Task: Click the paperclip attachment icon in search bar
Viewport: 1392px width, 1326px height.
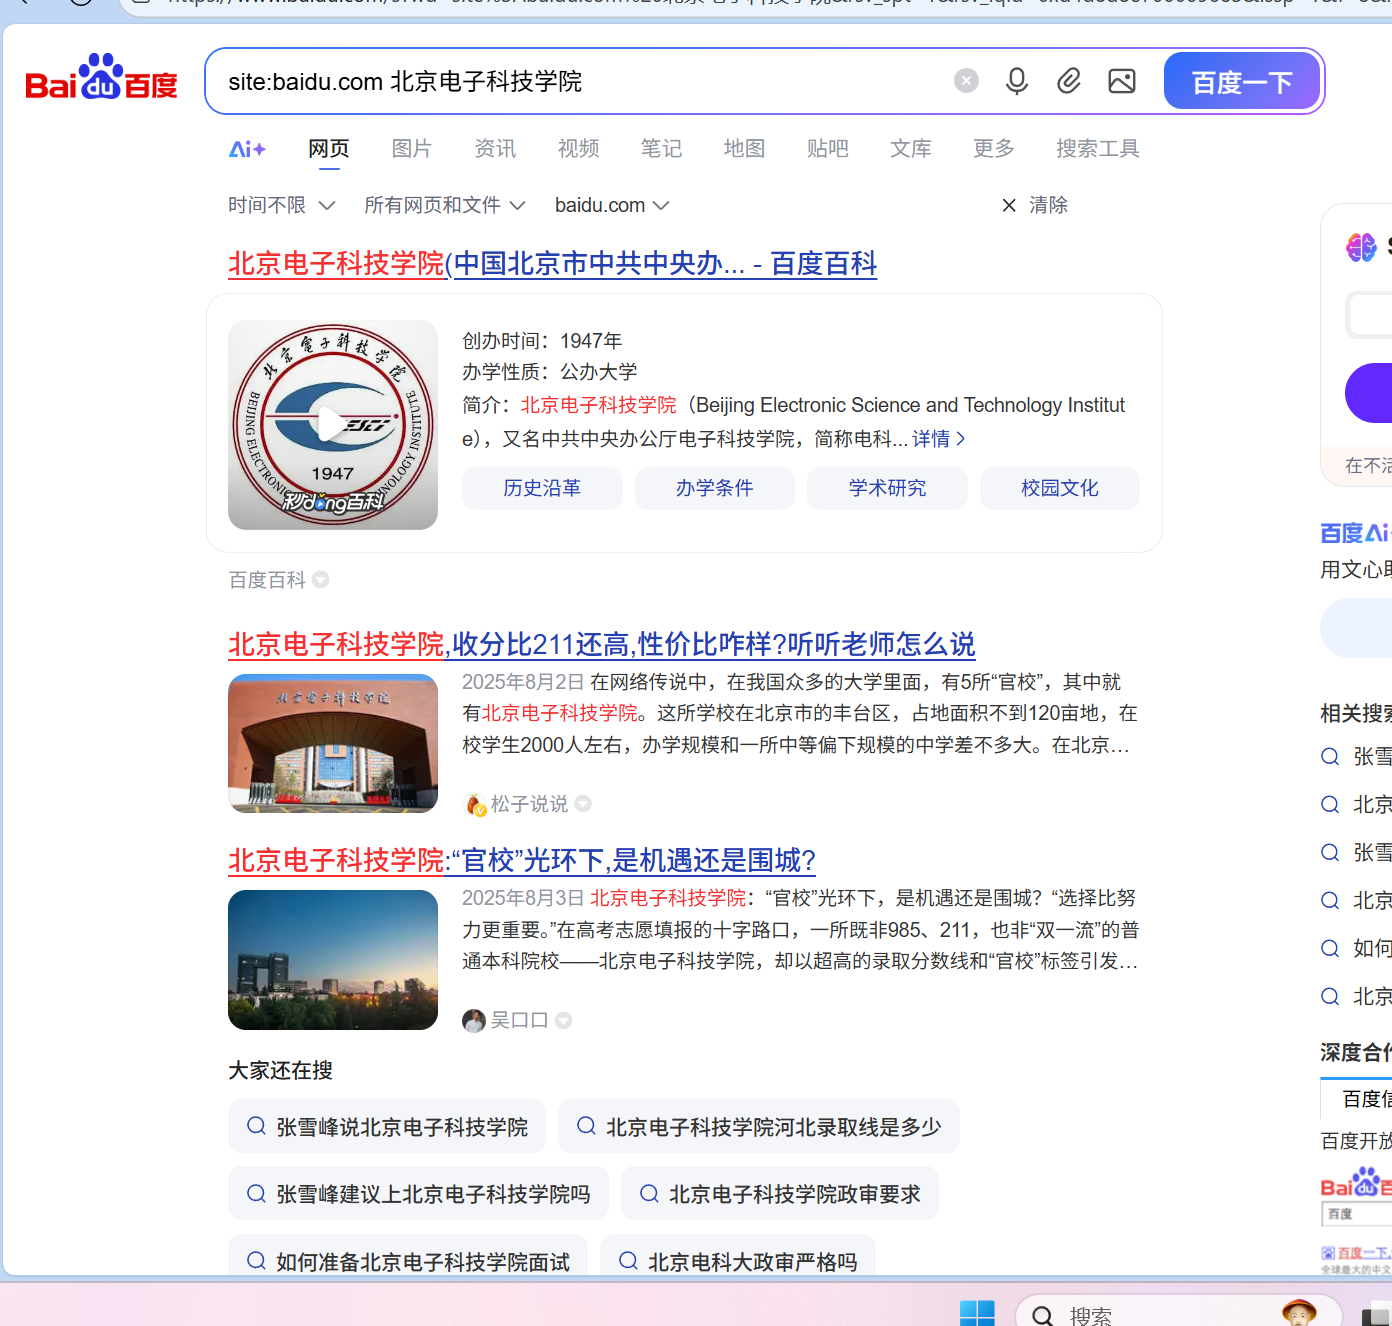Action: click(x=1069, y=81)
